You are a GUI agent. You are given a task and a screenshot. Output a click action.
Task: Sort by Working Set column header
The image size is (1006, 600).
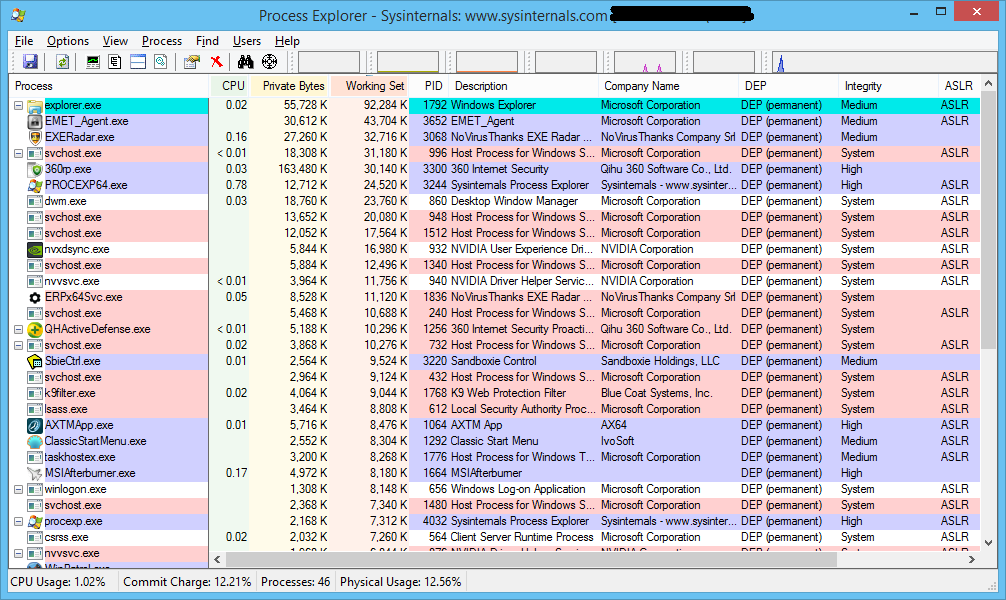click(x=375, y=86)
